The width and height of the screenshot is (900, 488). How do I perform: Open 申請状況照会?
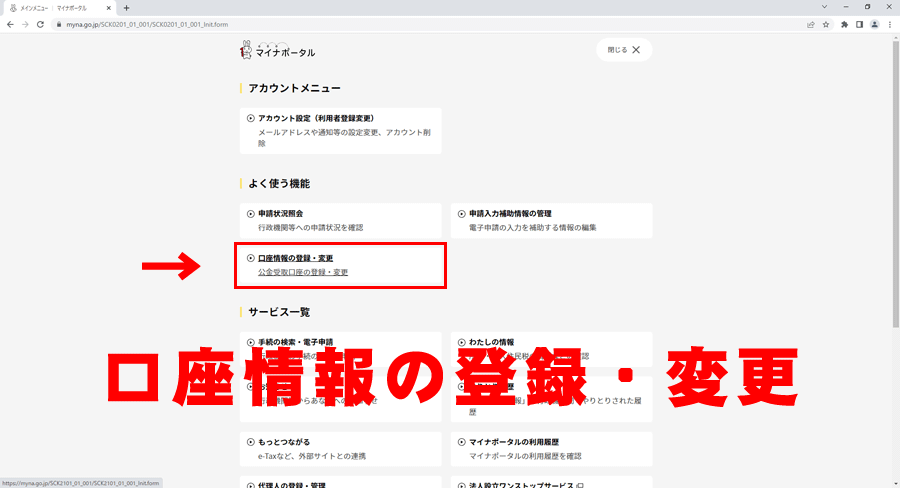(x=341, y=220)
